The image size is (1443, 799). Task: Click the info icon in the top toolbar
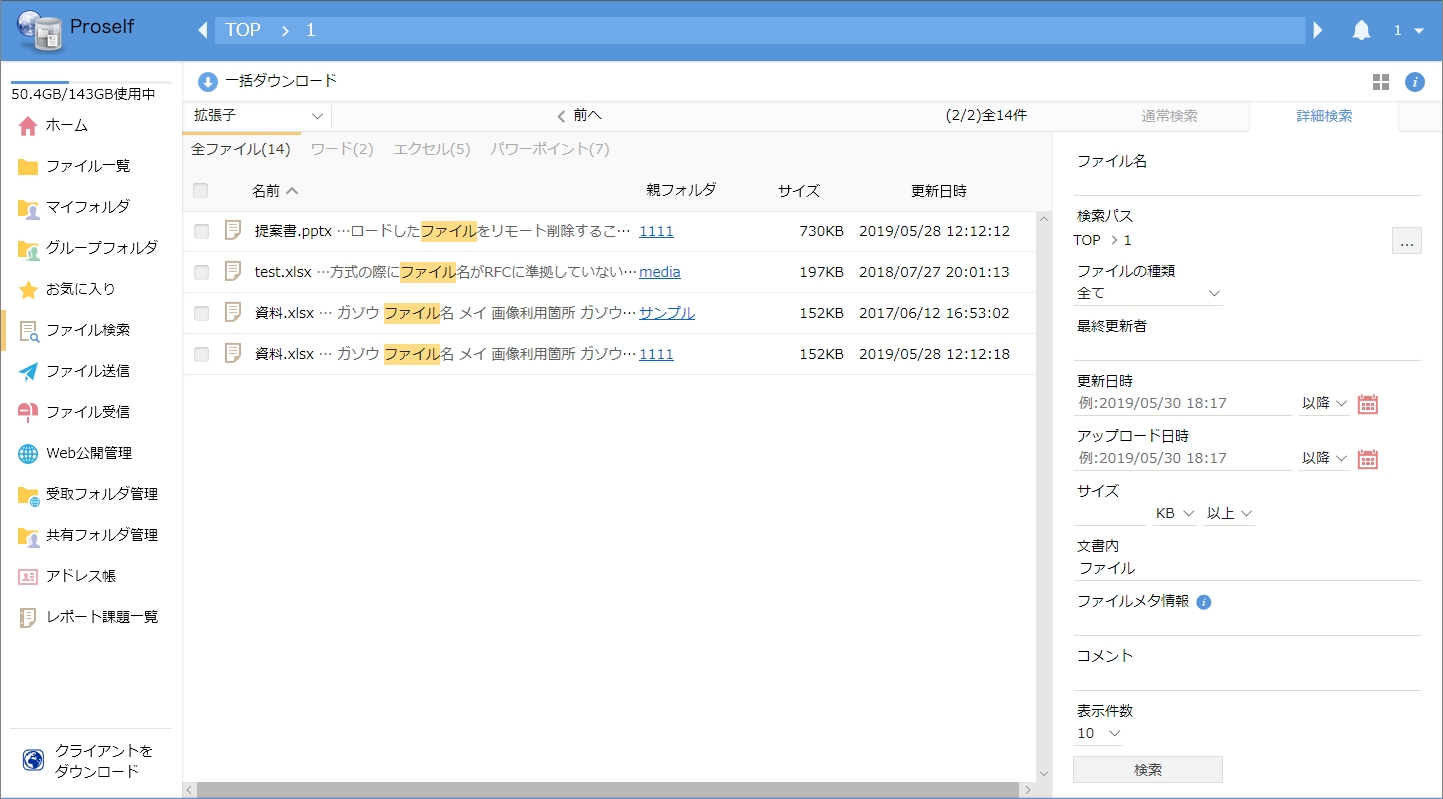point(1414,82)
